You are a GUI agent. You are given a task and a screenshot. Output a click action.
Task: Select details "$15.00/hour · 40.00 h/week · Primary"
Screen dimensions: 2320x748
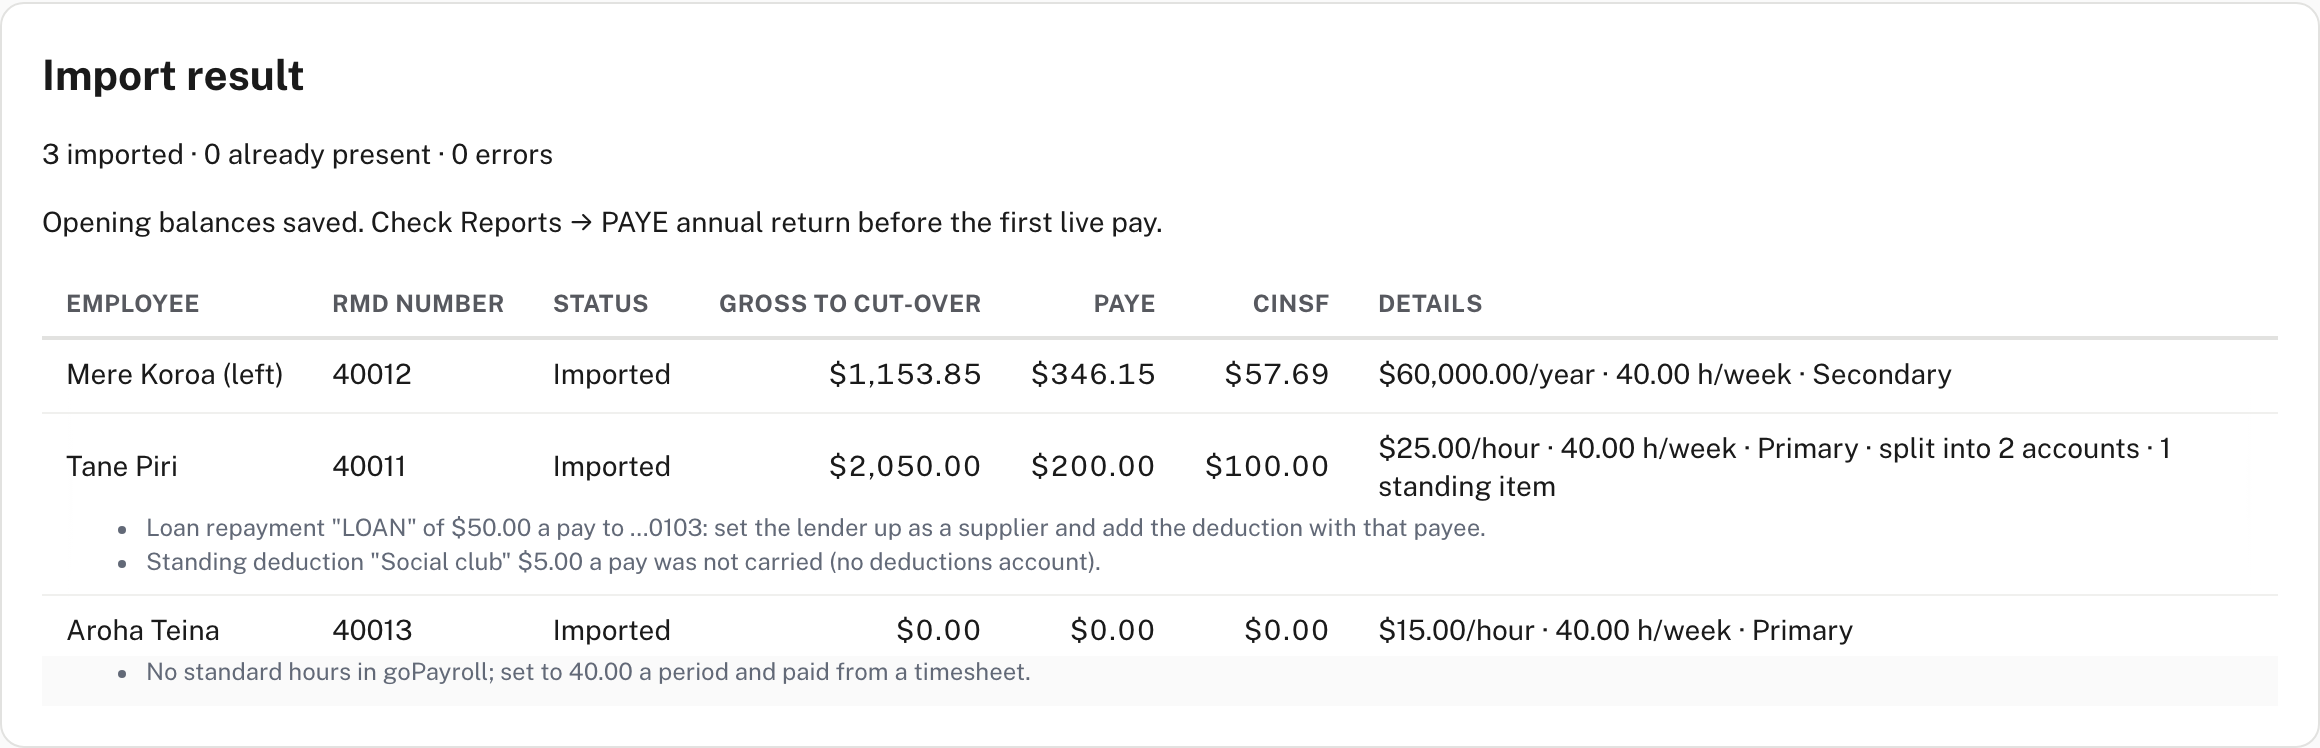click(x=1616, y=631)
